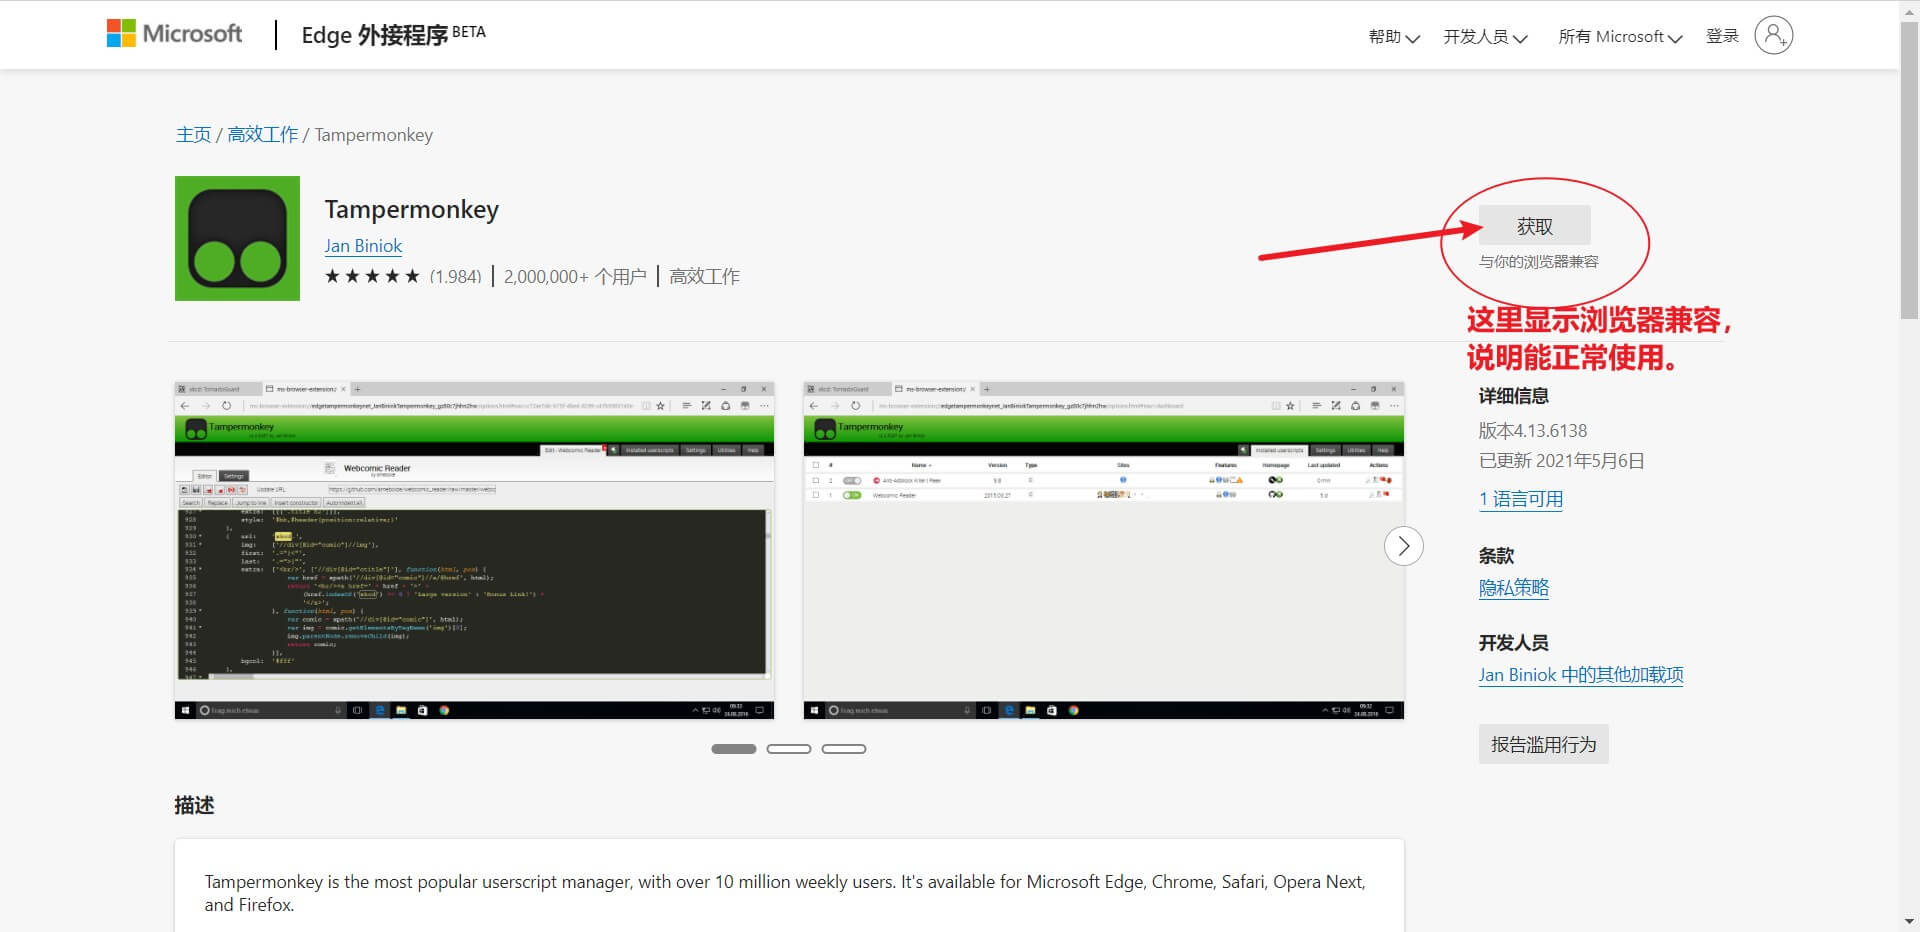Advance screenshots with the next arrow
The width and height of the screenshot is (1920, 932).
(x=1403, y=546)
